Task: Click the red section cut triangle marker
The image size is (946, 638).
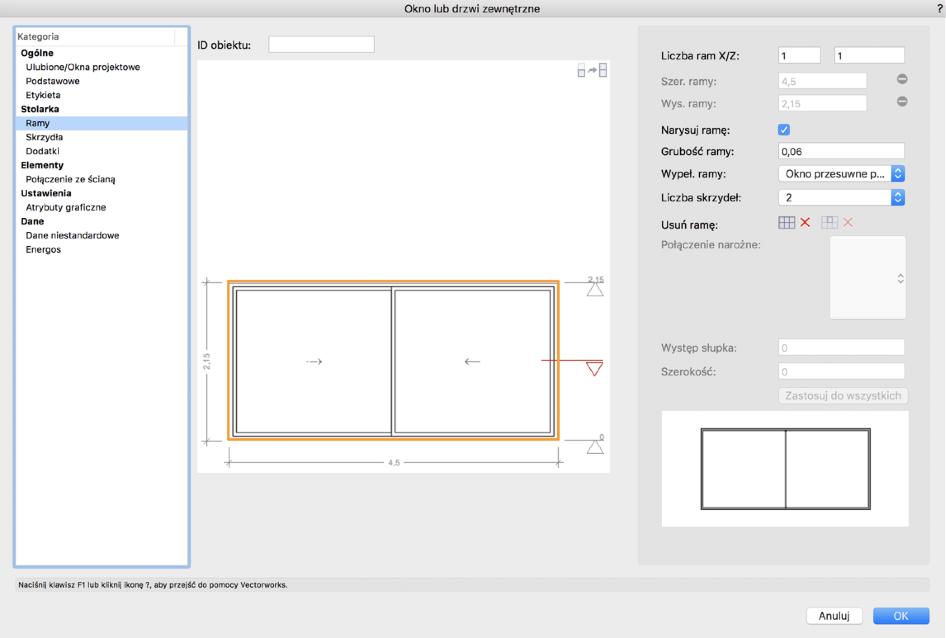Action: point(594,368)
